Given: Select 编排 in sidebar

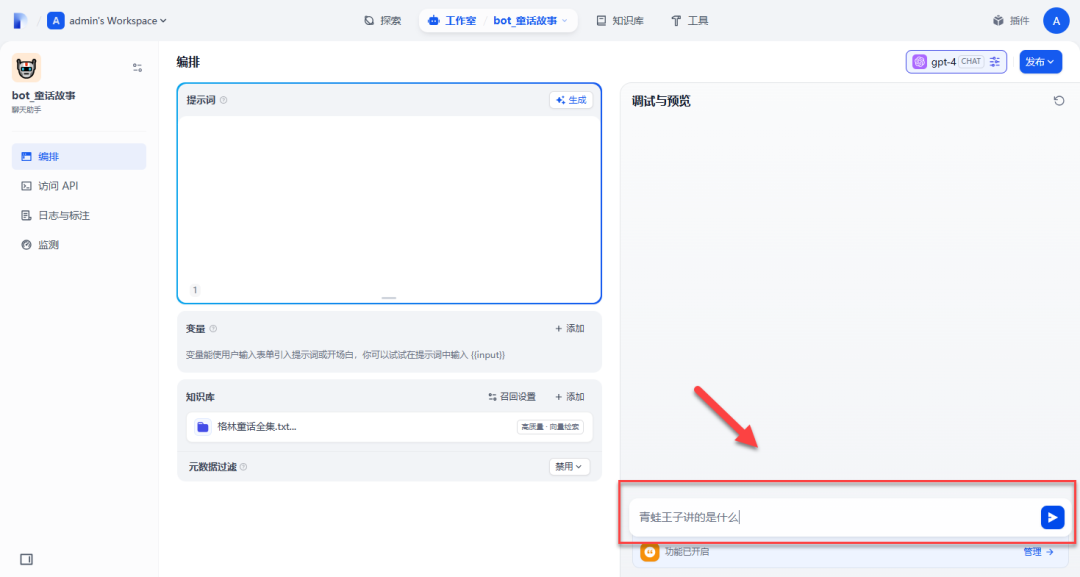Looking at the screenshot, I should coord(79,156).
